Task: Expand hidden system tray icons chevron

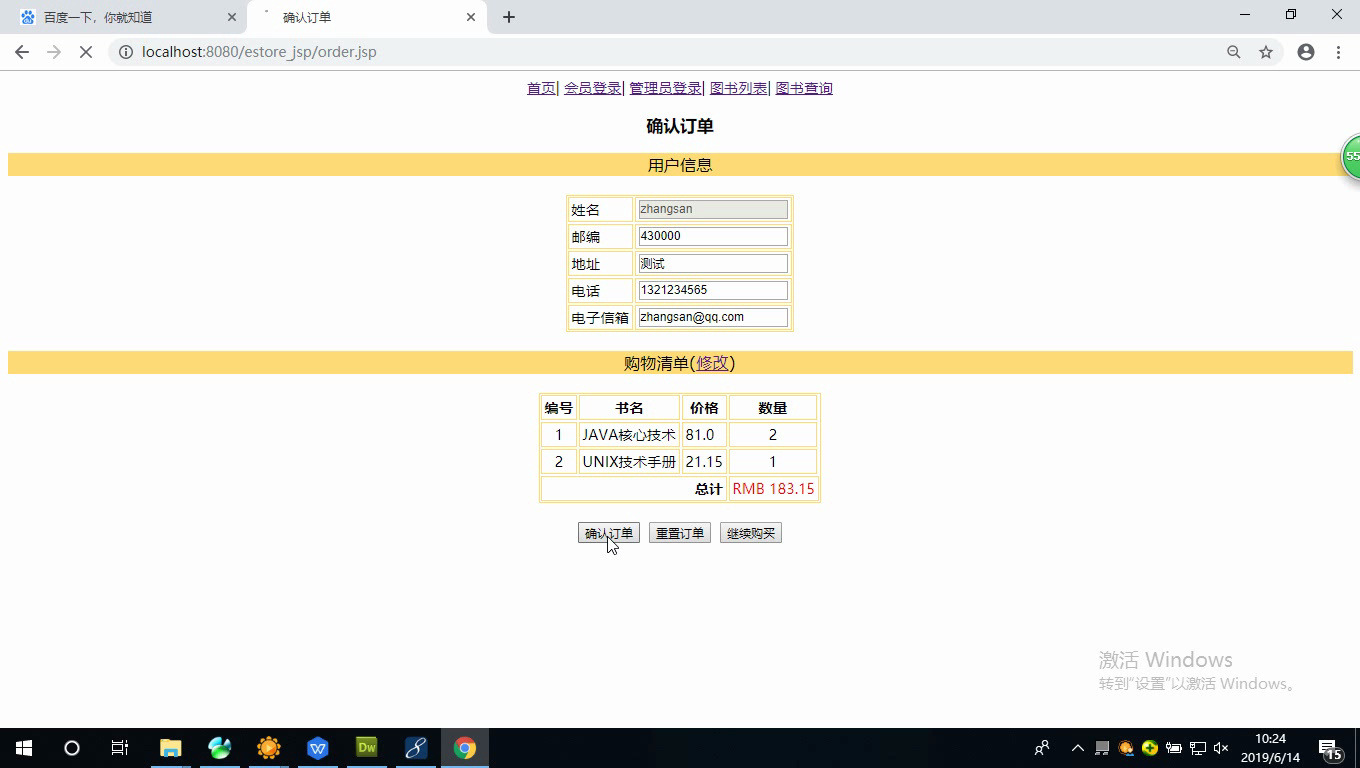Action: (1078, 748)
